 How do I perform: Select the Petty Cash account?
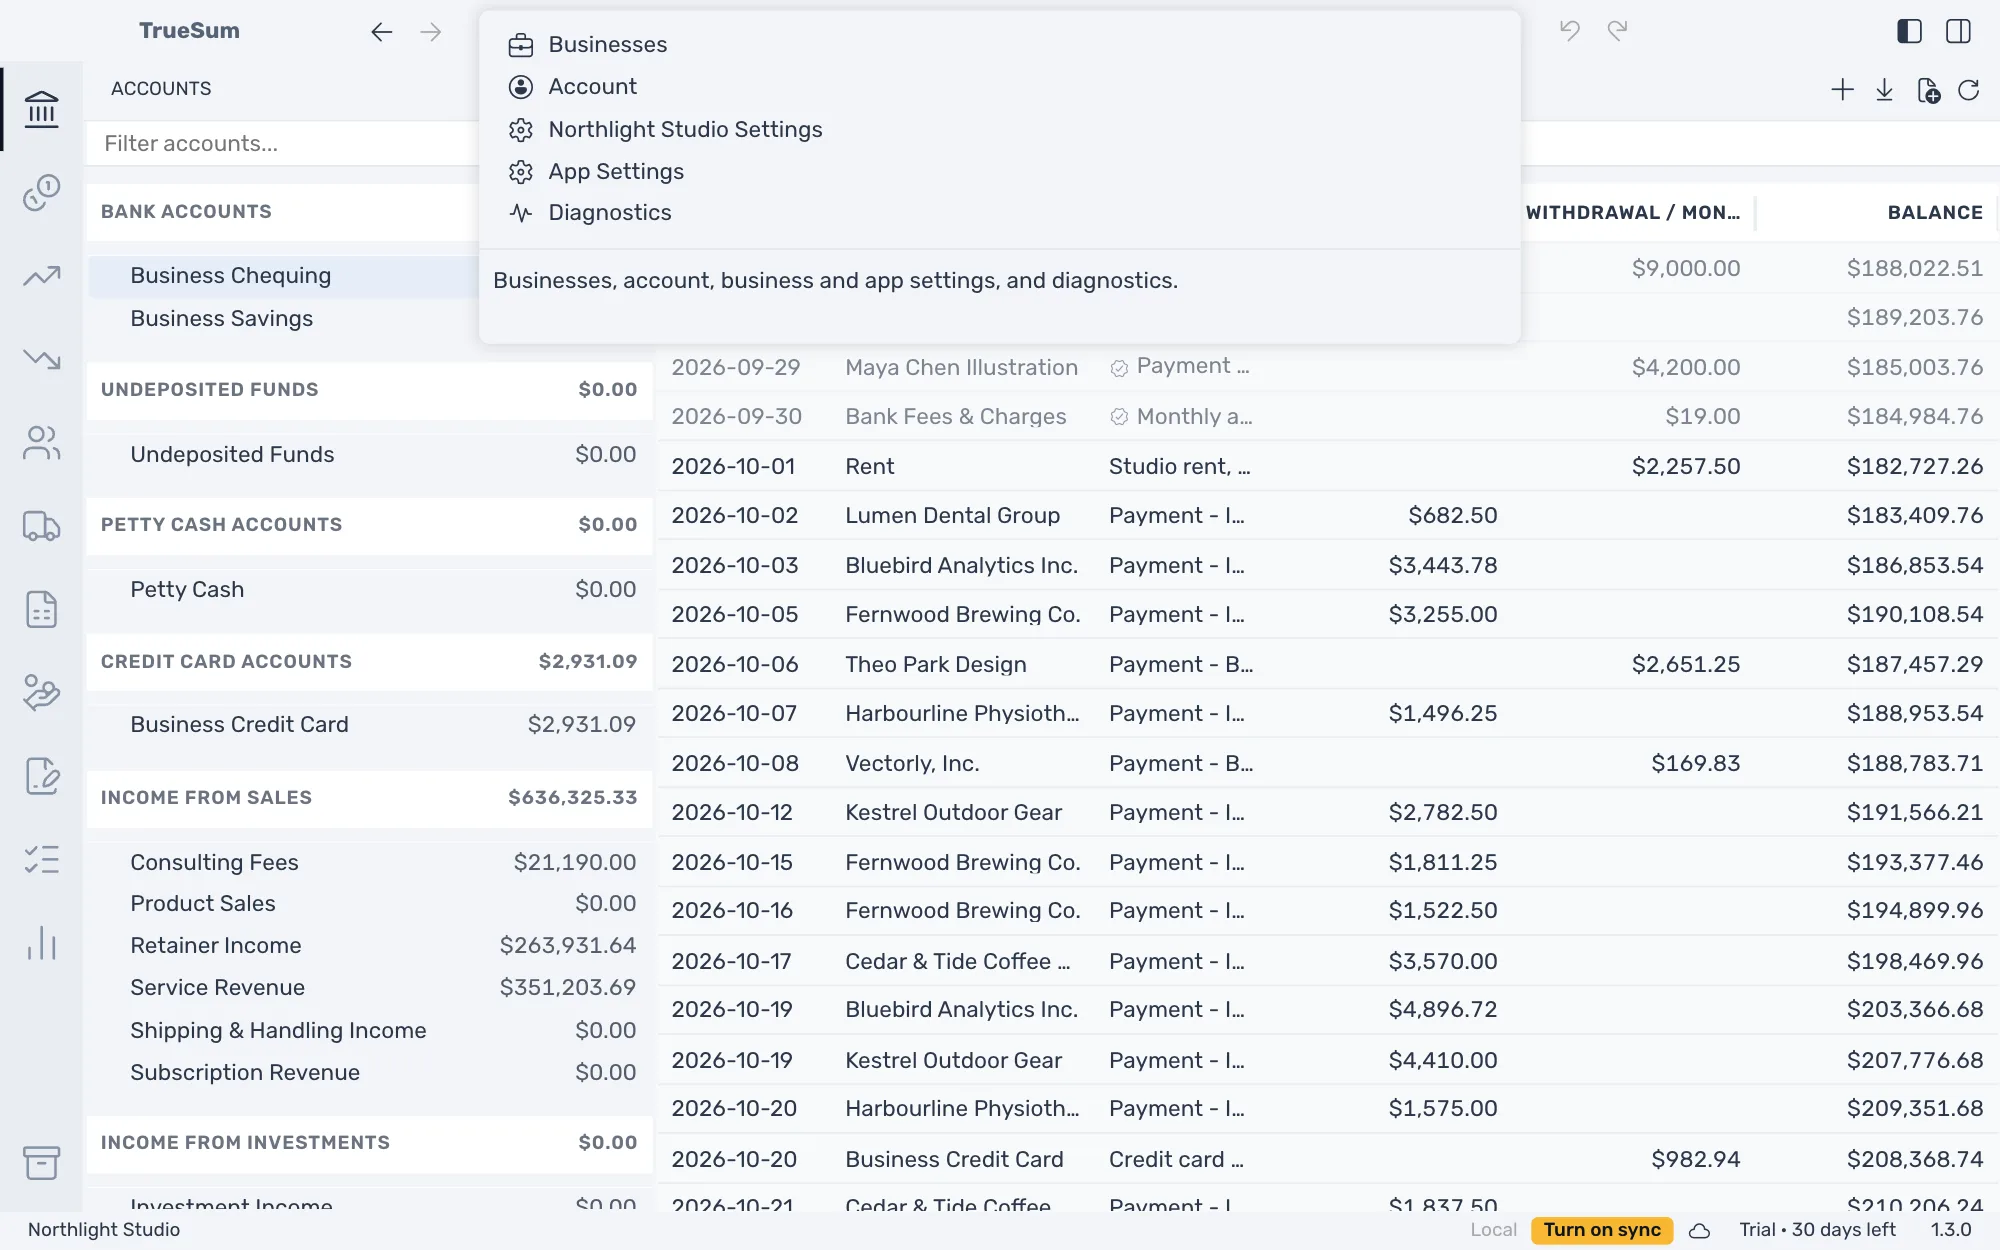click(x=369, y=589)
